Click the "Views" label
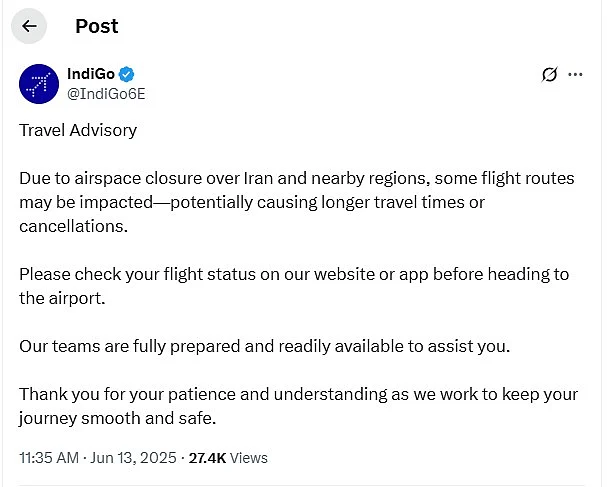 249,458
